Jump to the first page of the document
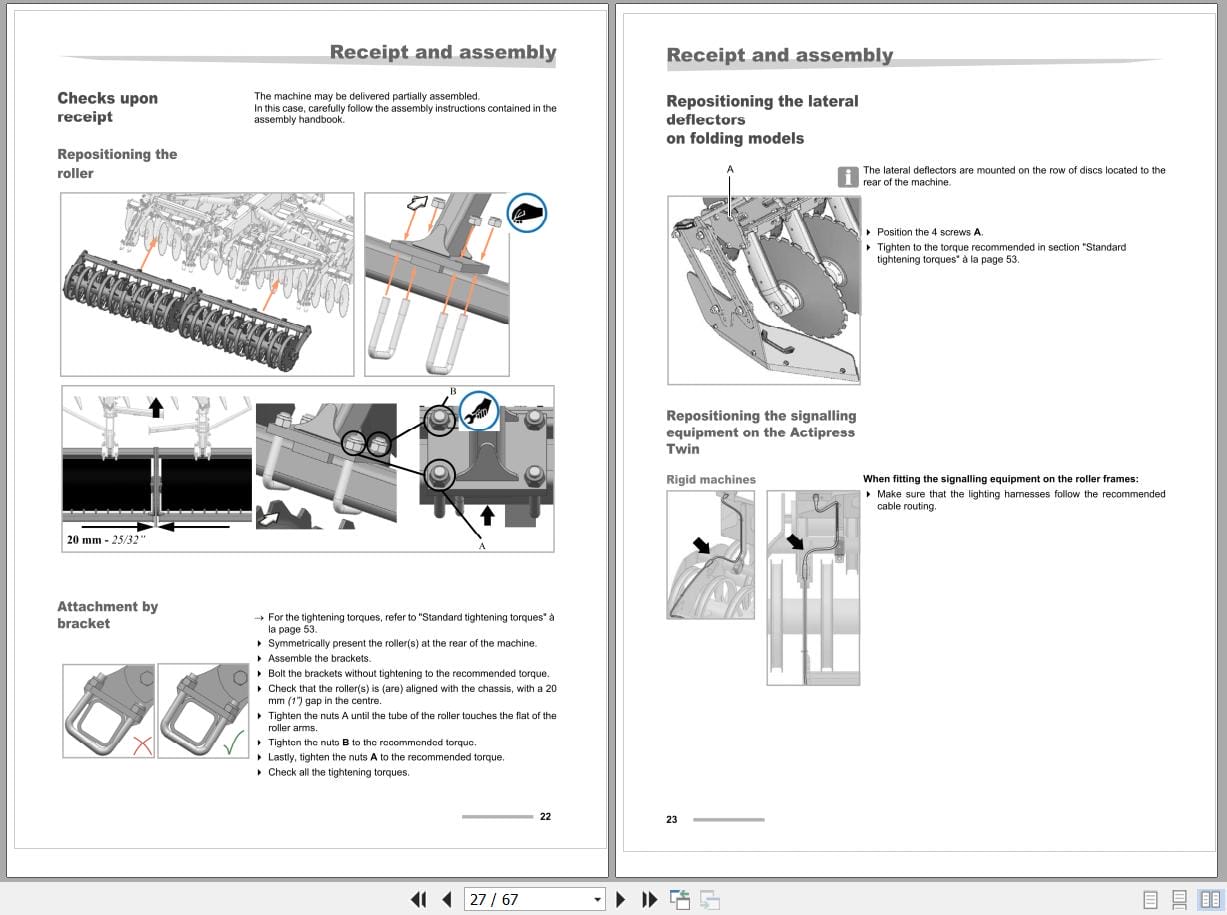The image size is (1227, 915). tap(419, 899)
